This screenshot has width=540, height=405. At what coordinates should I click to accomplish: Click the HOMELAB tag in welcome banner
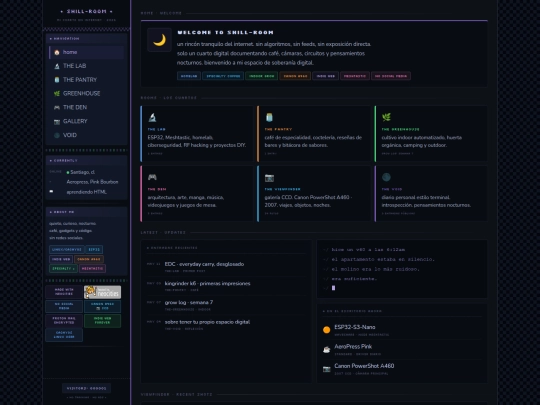pyautogui.click(x=189, y=76)
